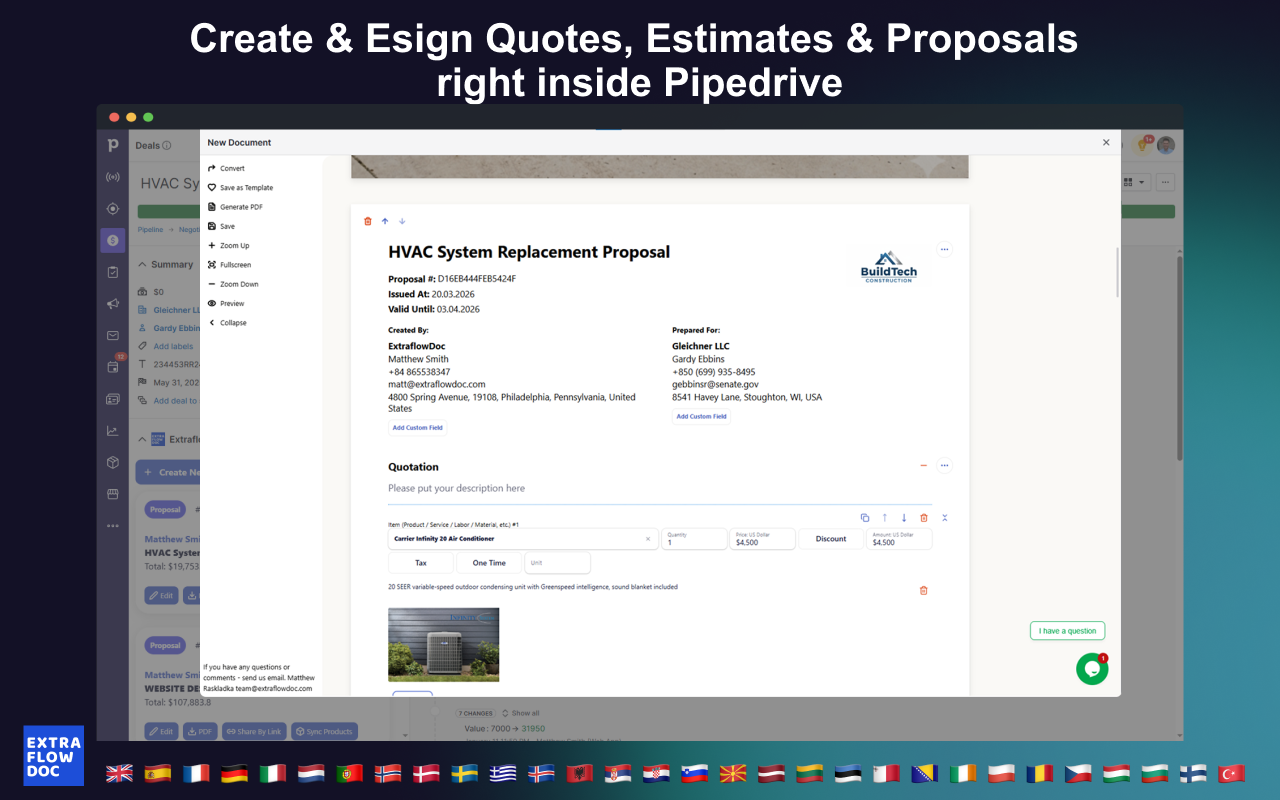Viewport: 1280px width, 800px height.
Task: Delete the item description with trash icon
Action: (923, 590)
